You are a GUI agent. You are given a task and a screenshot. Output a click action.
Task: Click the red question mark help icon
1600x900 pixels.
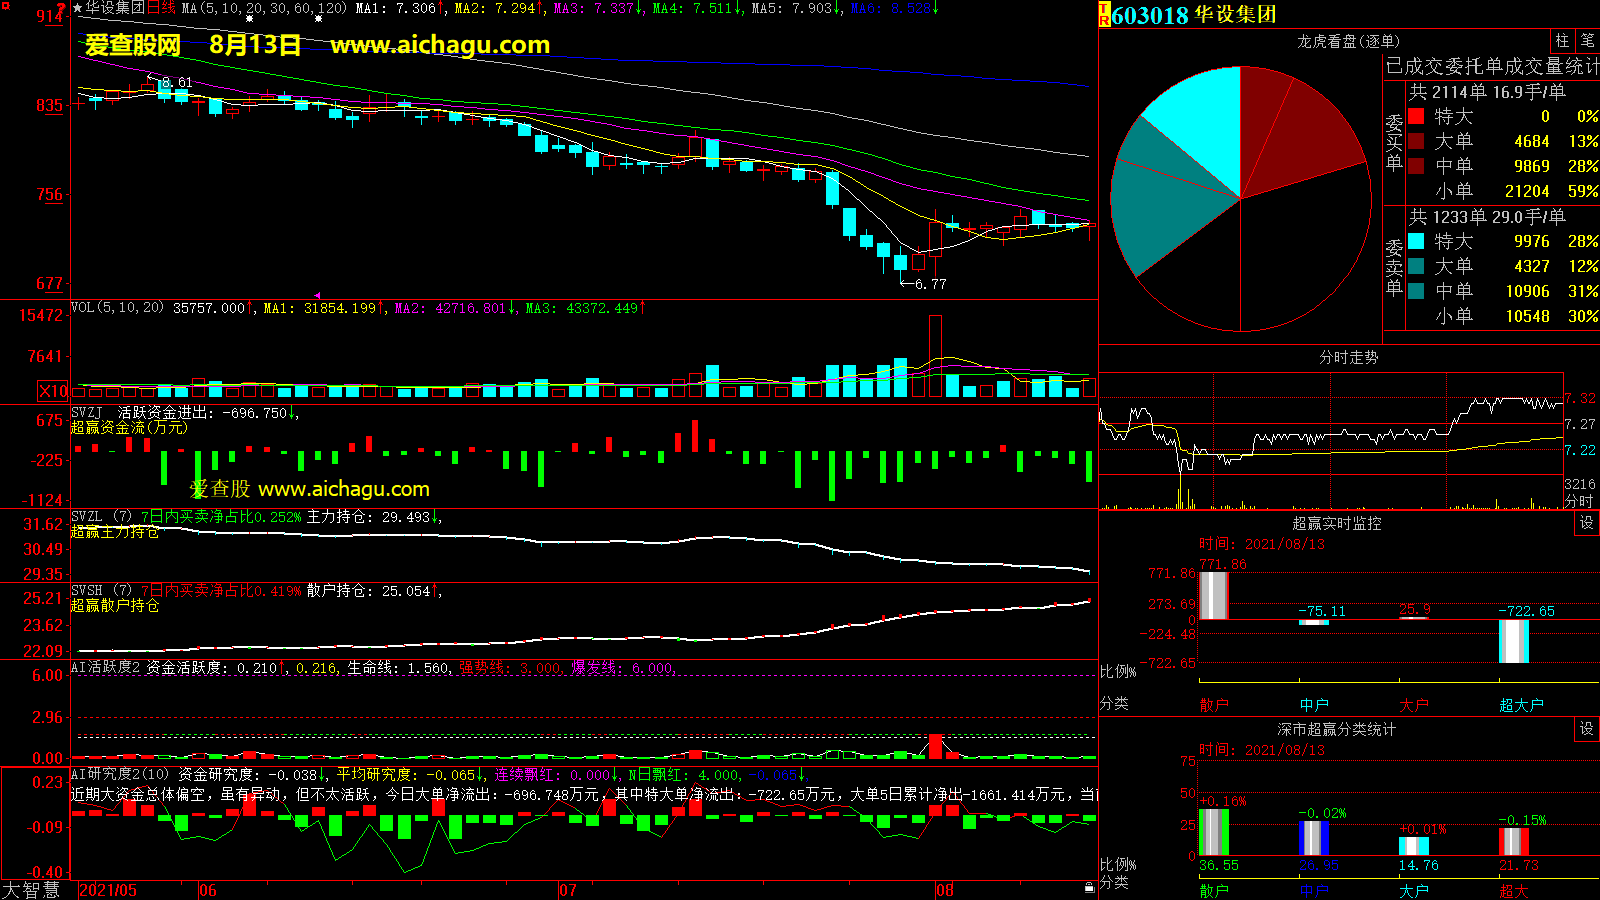pos(61,8)
